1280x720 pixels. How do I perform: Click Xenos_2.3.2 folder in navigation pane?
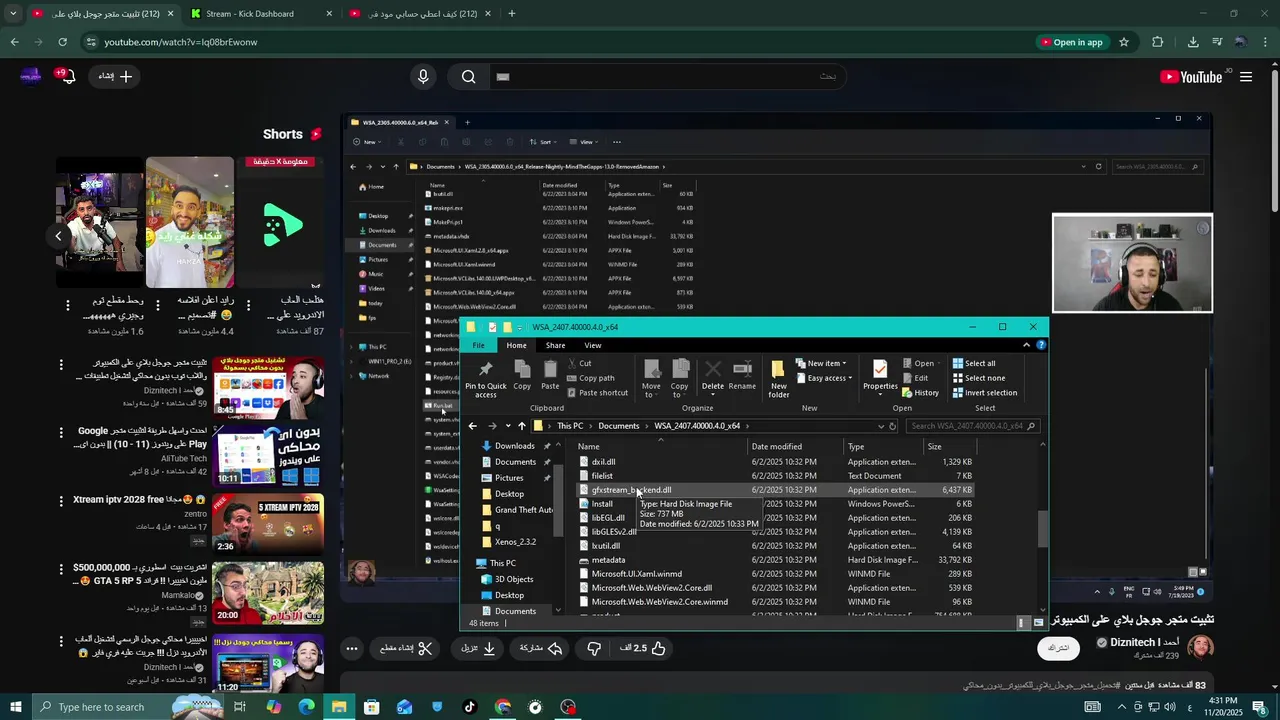click(515, 542)
